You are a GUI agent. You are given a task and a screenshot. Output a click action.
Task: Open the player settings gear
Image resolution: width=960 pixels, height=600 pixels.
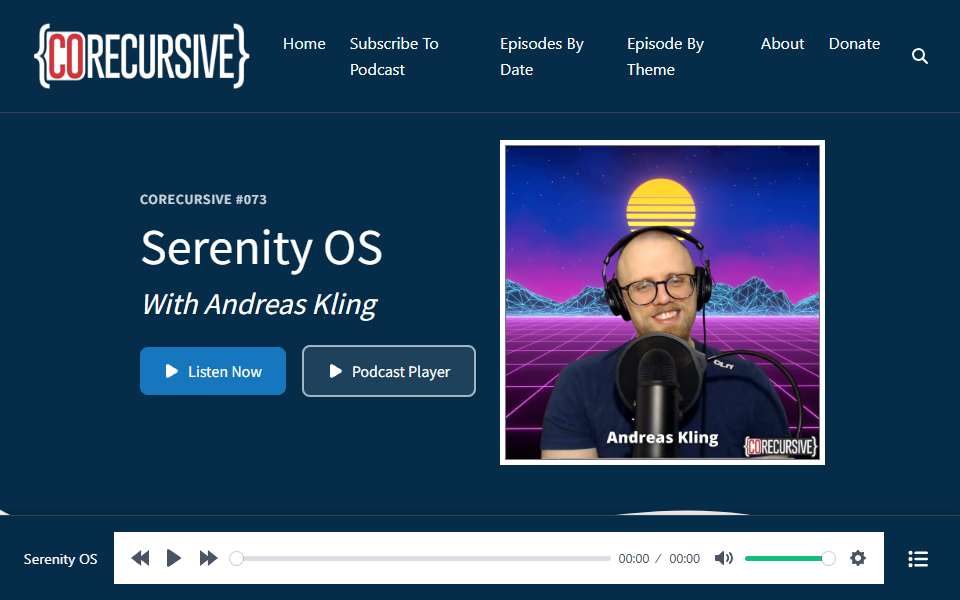click(x=858, y=558)
